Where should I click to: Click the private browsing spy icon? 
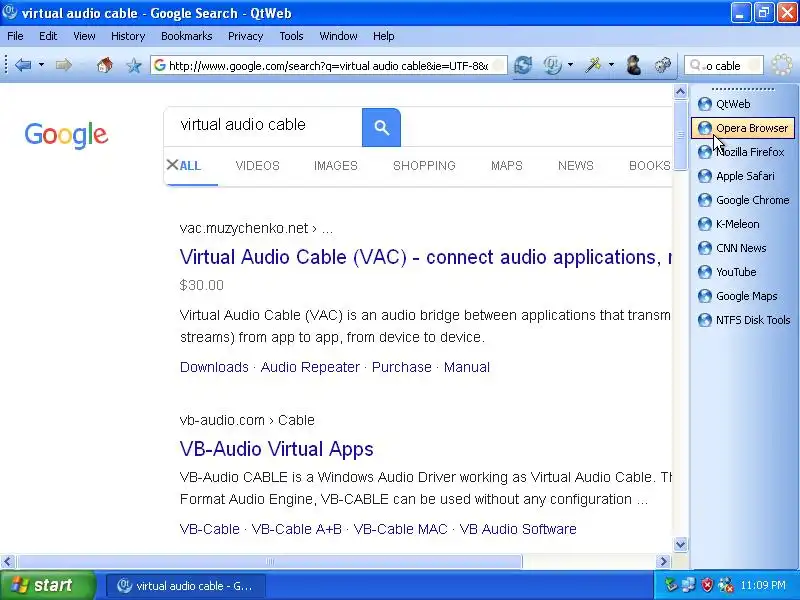click(x=634, y=65)
